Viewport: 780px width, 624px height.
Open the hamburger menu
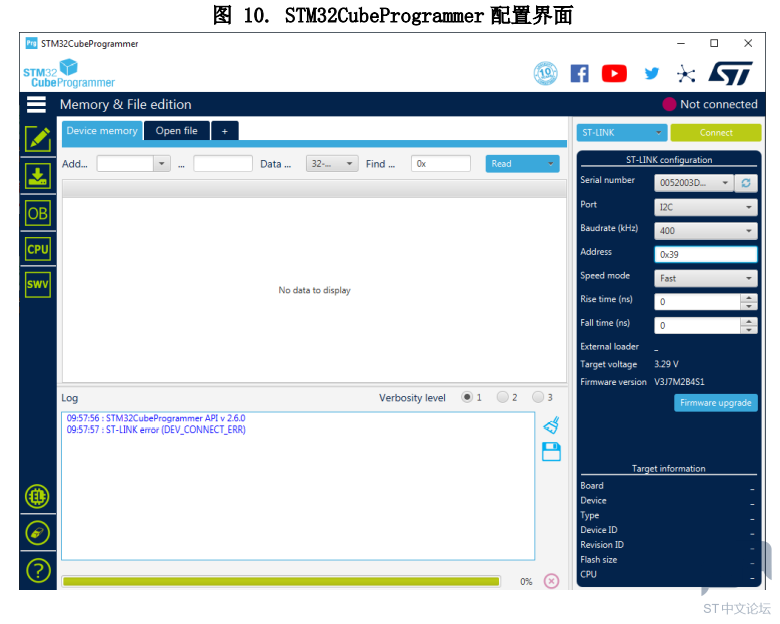point(37,104)
